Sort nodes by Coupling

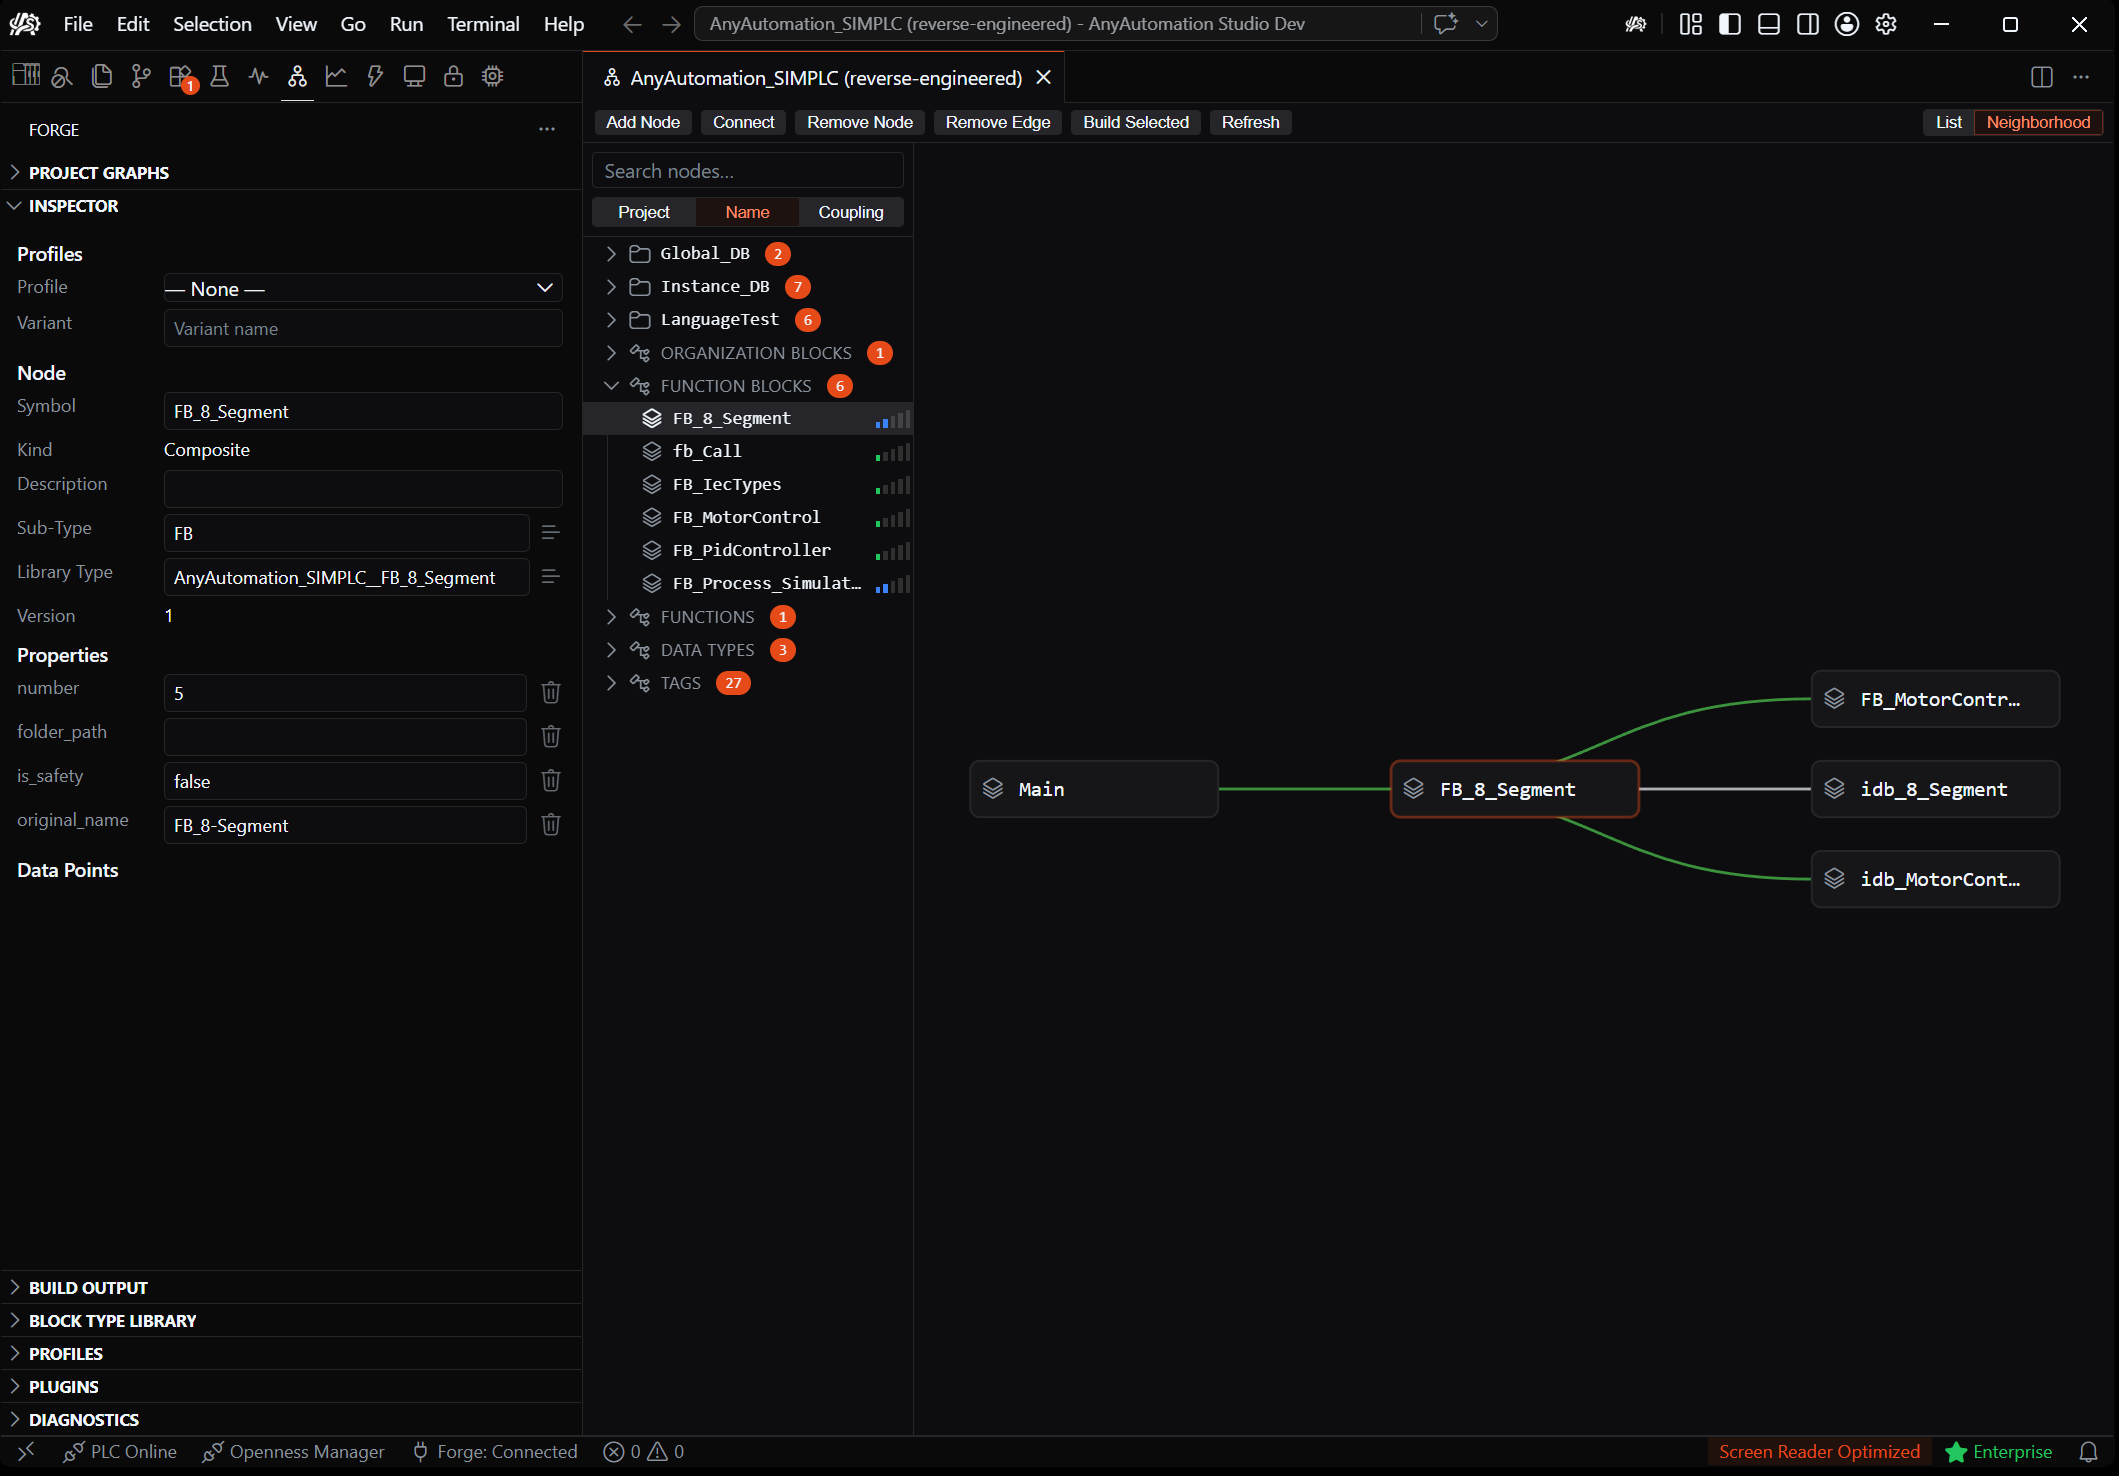[851, 212]
